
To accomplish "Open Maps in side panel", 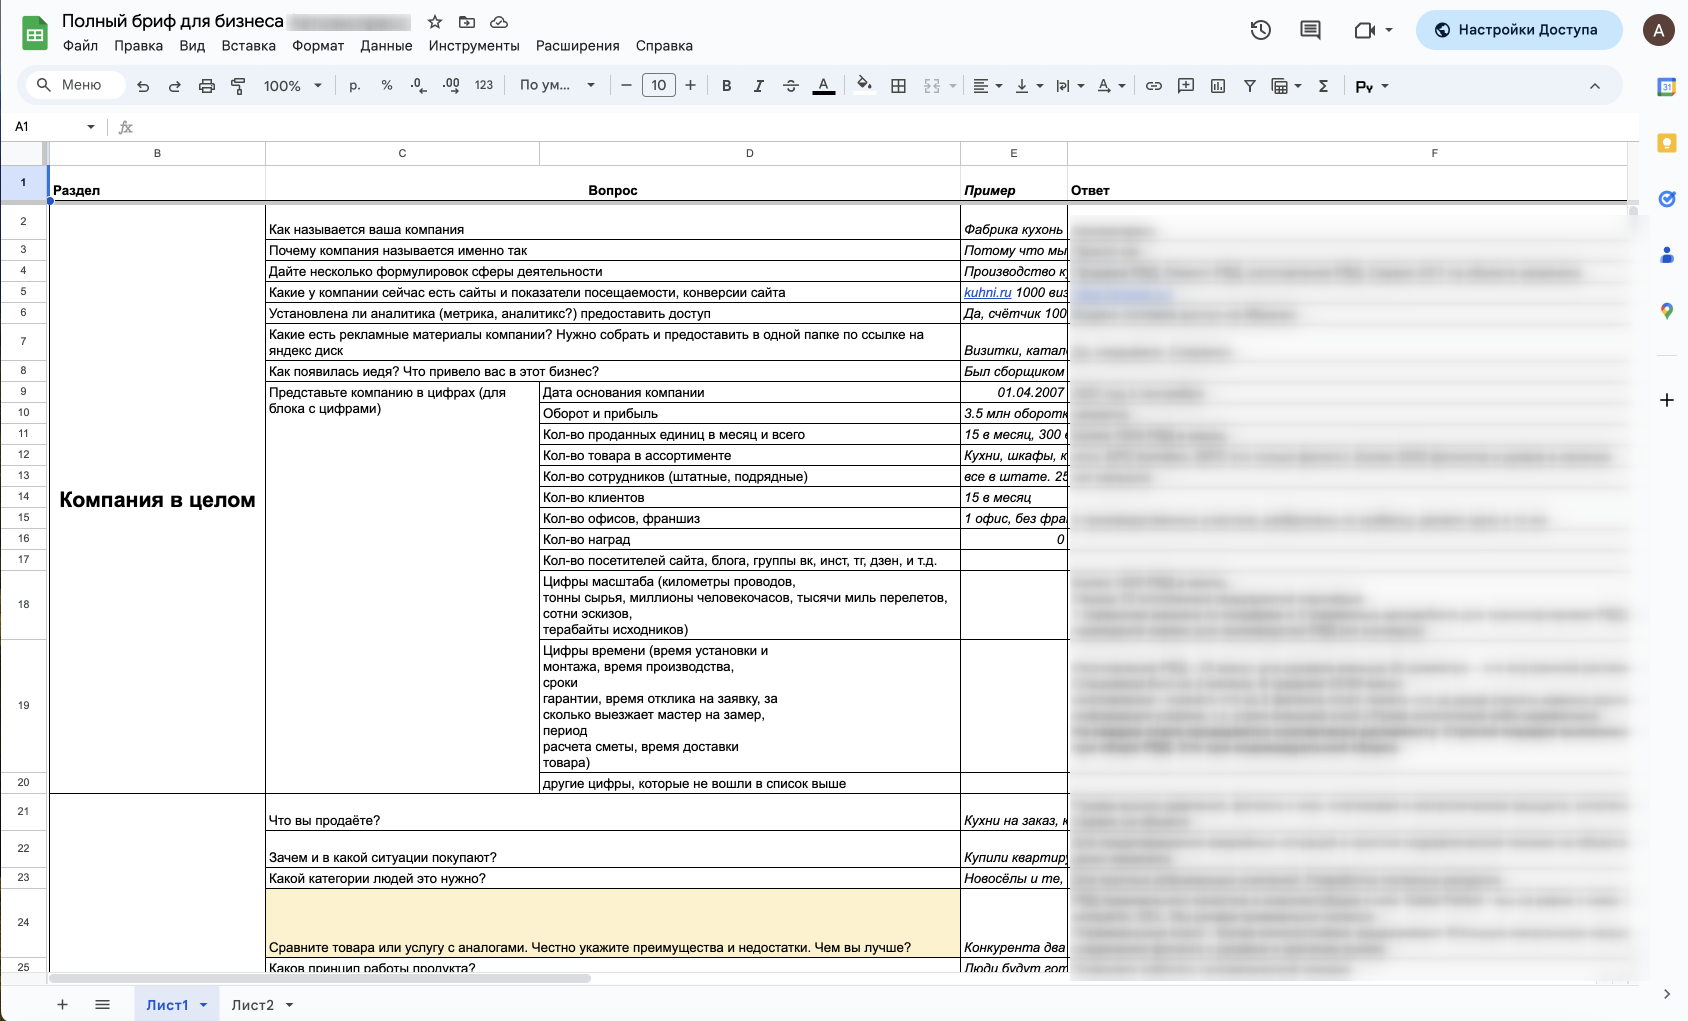I will [1667, 311].
